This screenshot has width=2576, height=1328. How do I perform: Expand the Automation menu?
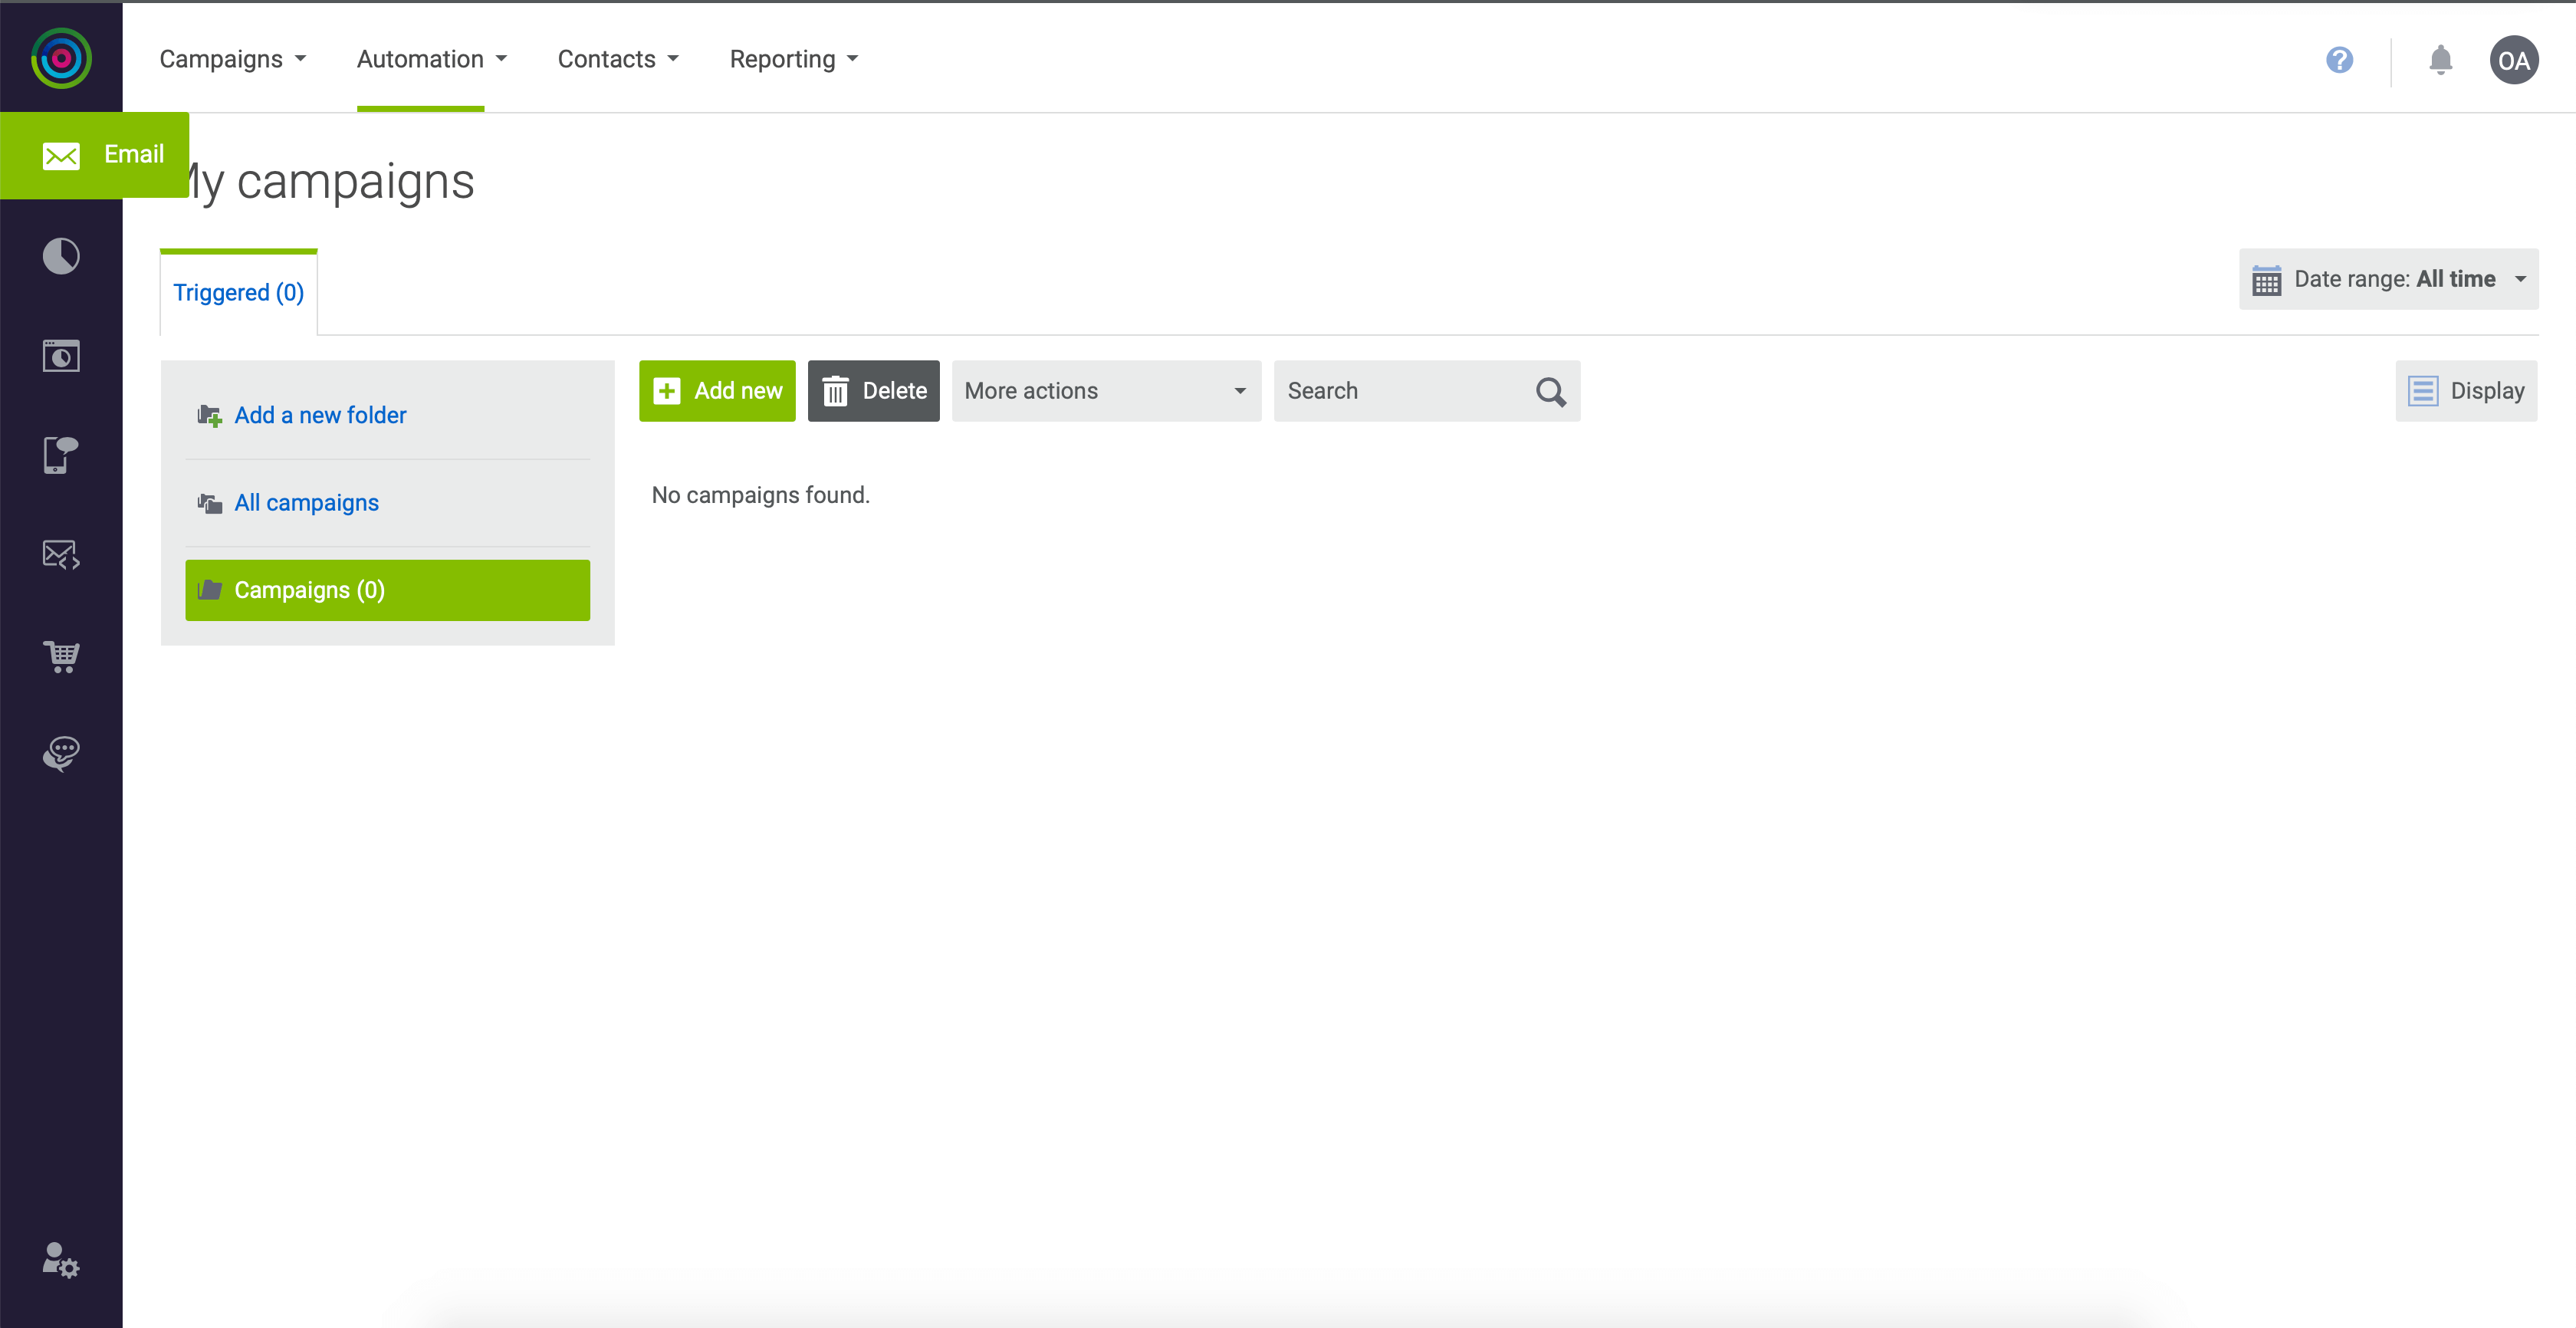[431, 59]
